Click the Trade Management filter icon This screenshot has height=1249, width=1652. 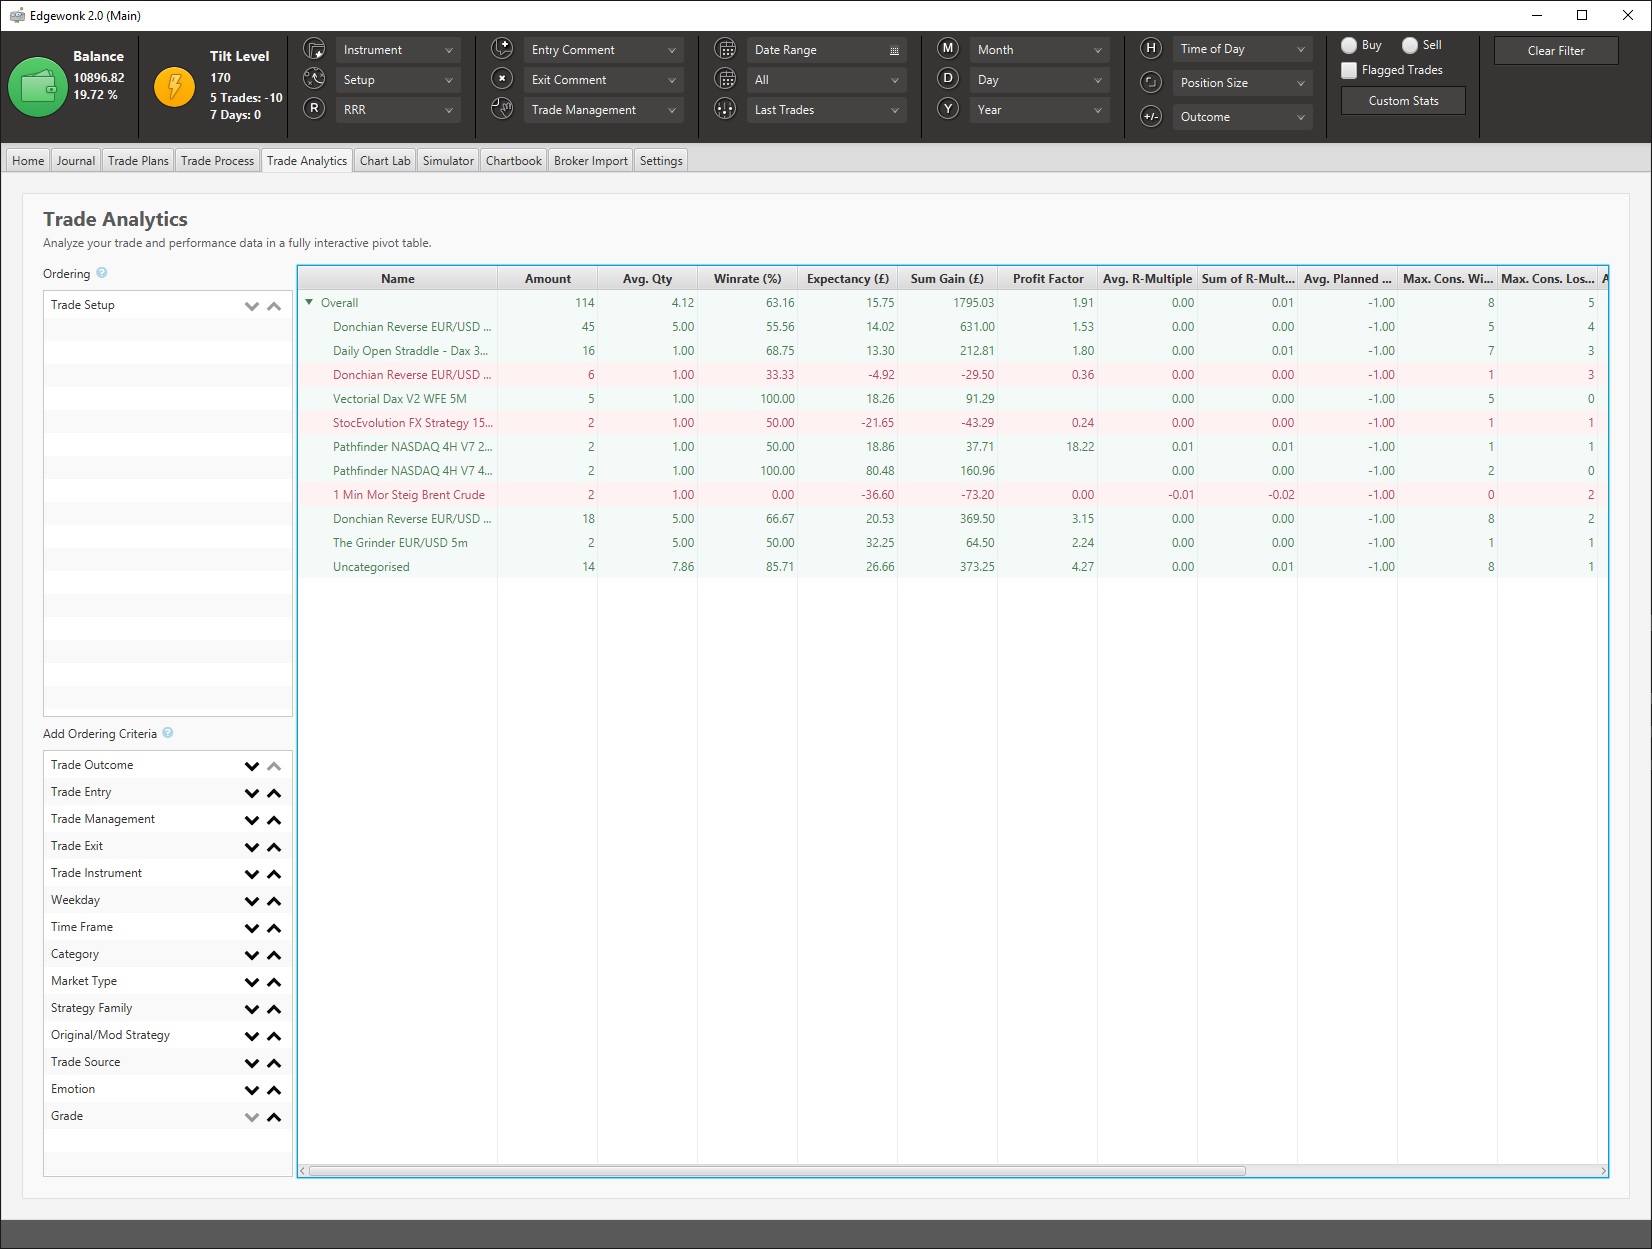click(502, 109)
